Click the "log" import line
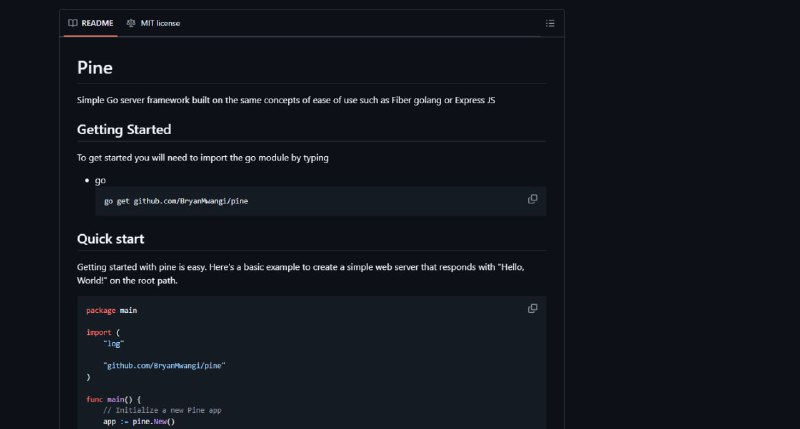The image size is (800, 429). [114, 343]
